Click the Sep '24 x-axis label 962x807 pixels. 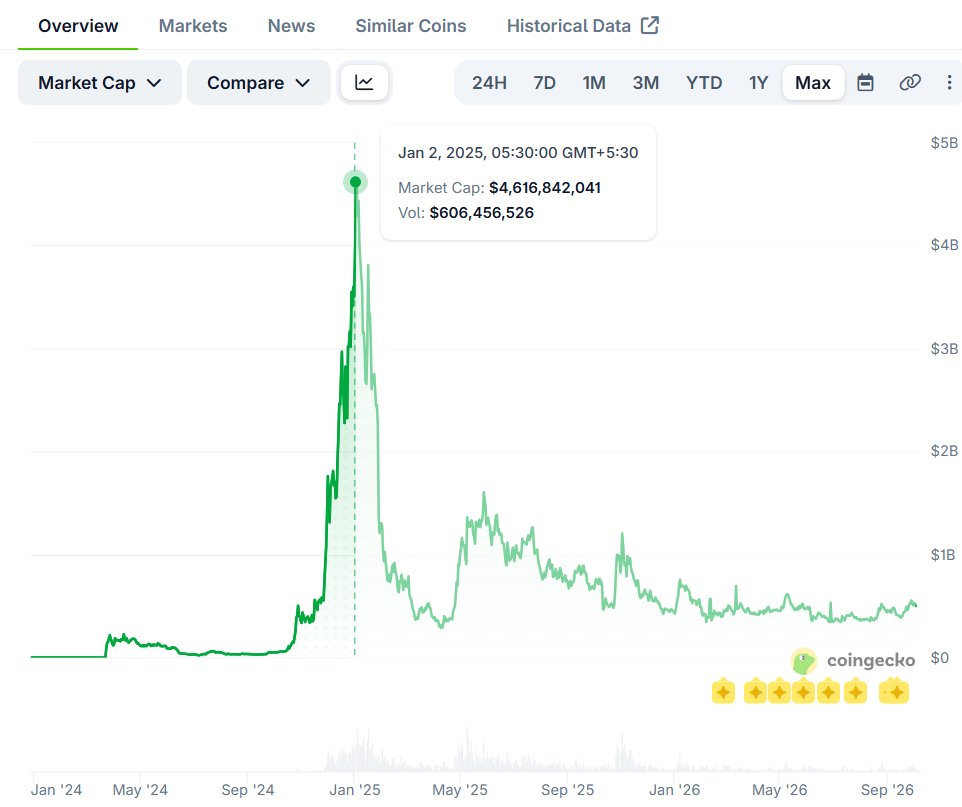(x=248, y=790)
